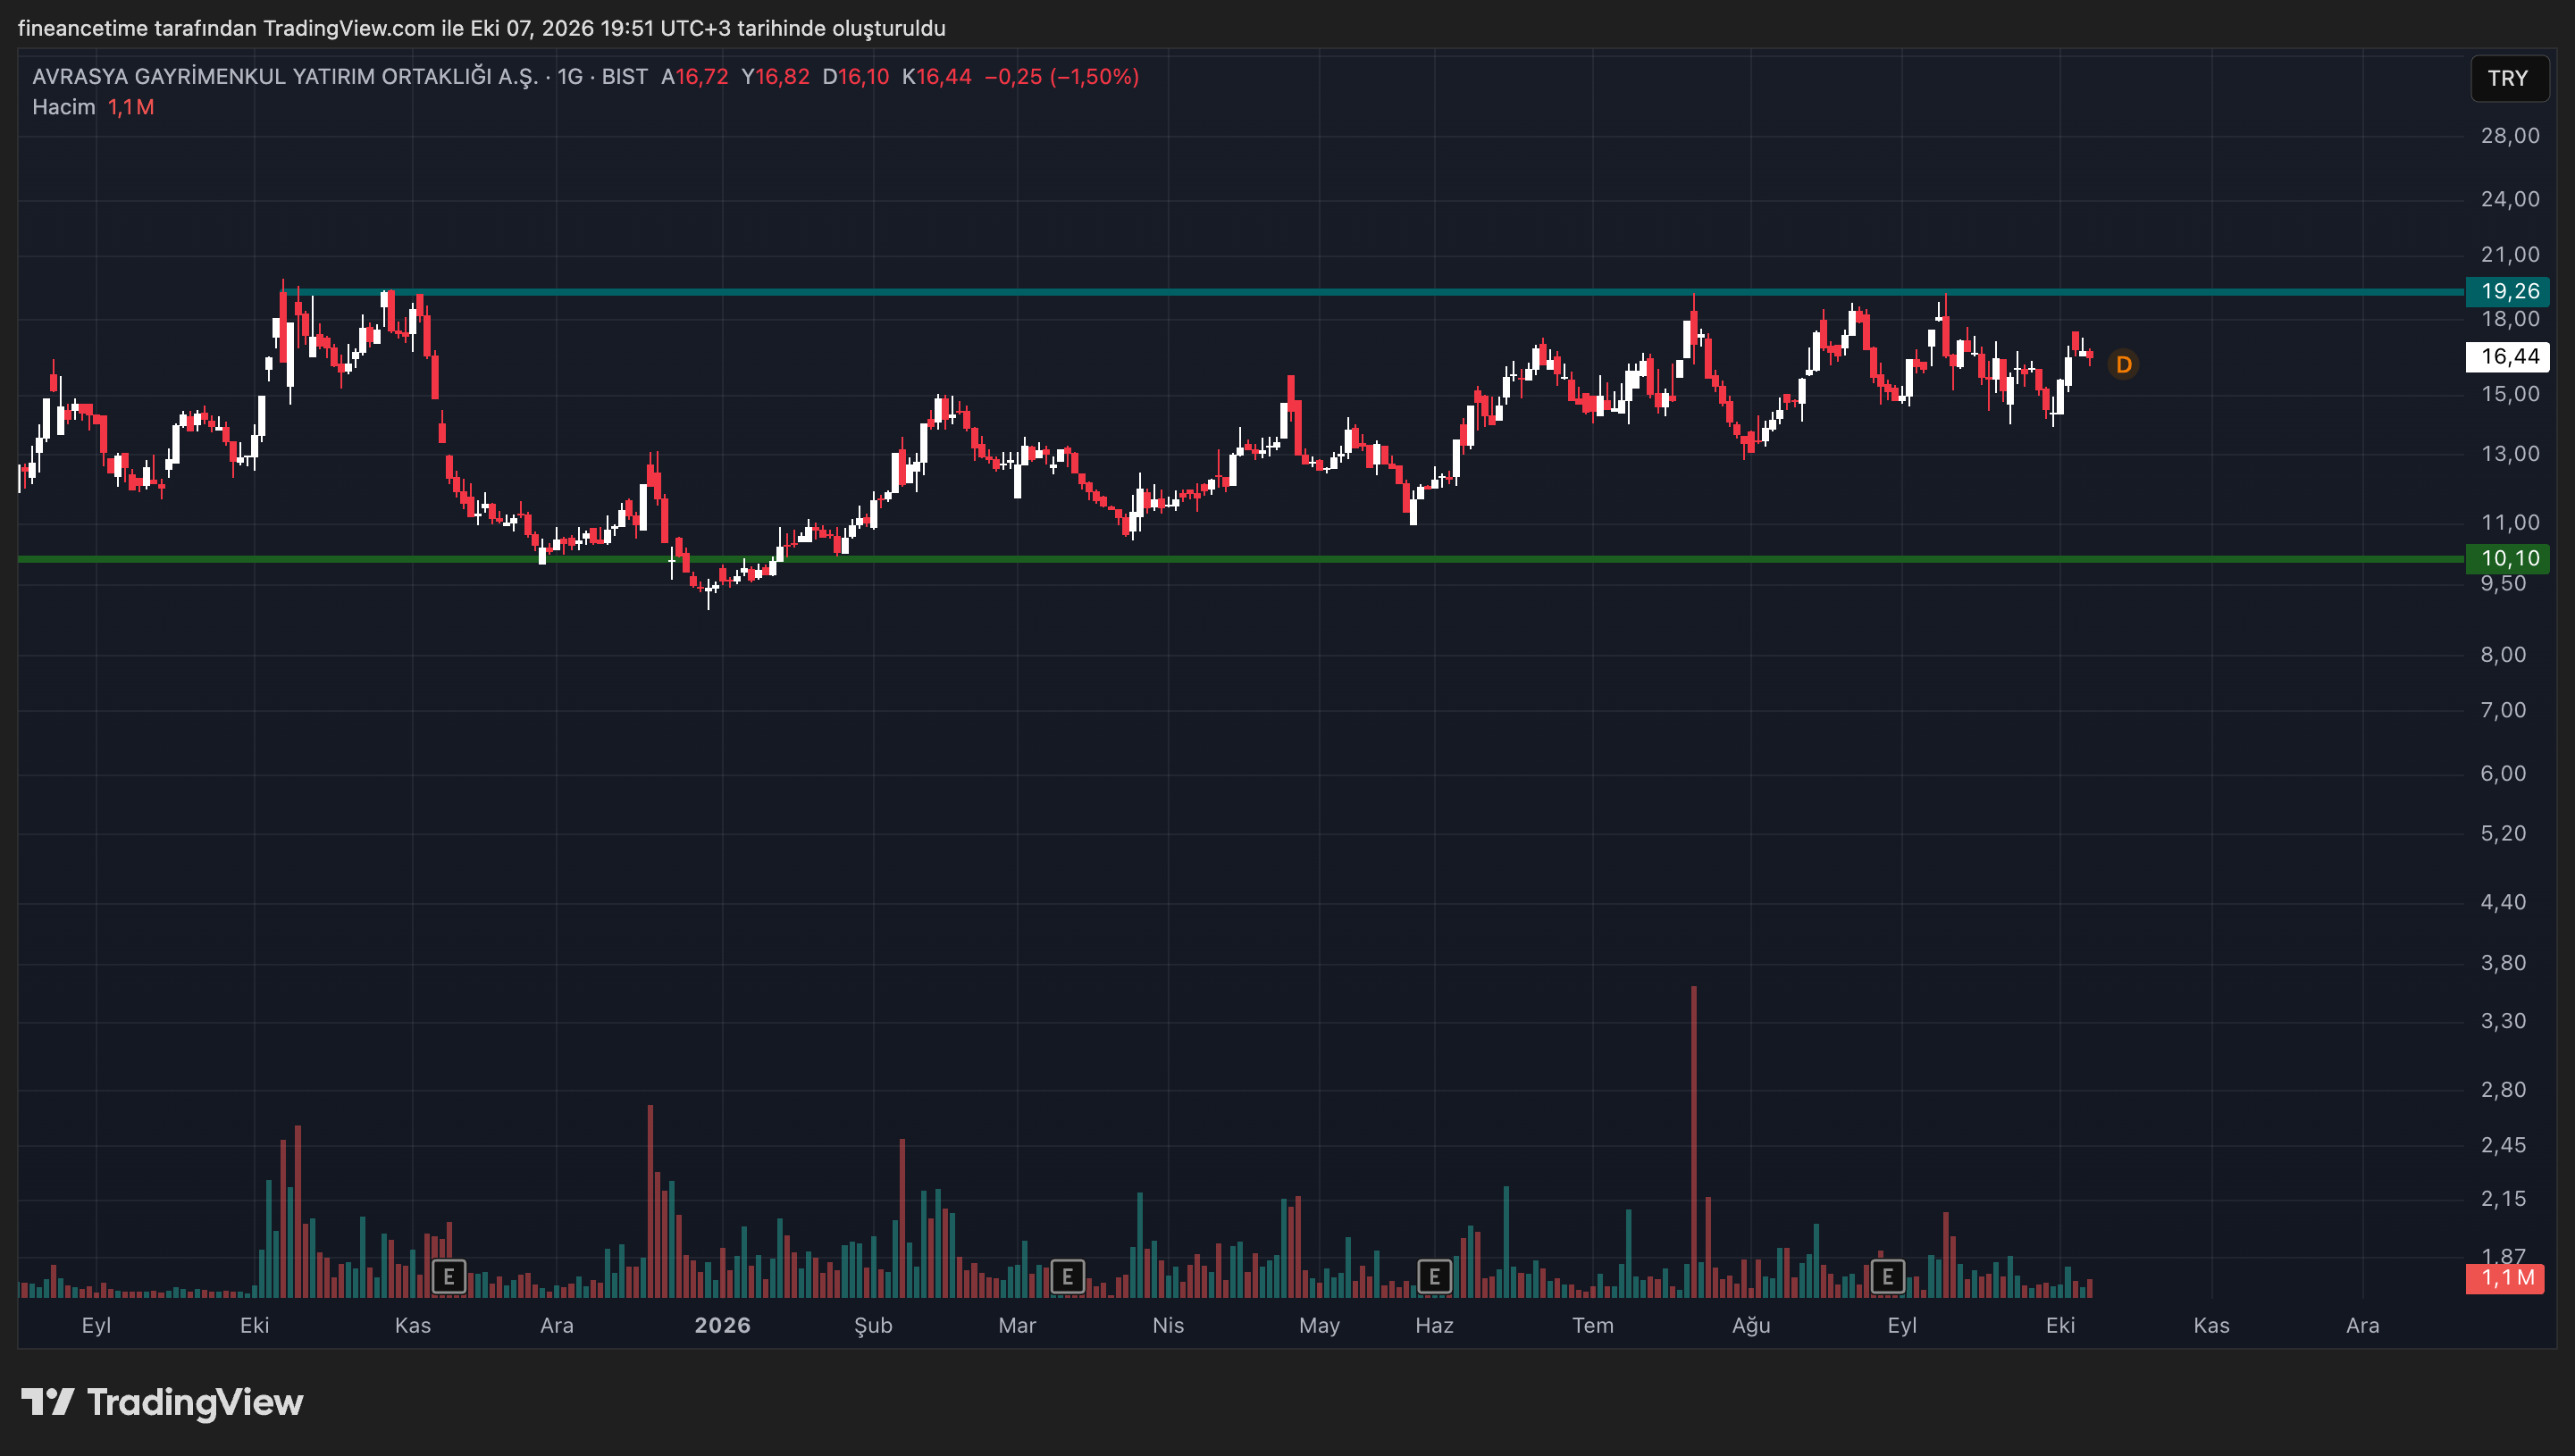
Task: Click the TRY currency button
Action: (2508, 78)
